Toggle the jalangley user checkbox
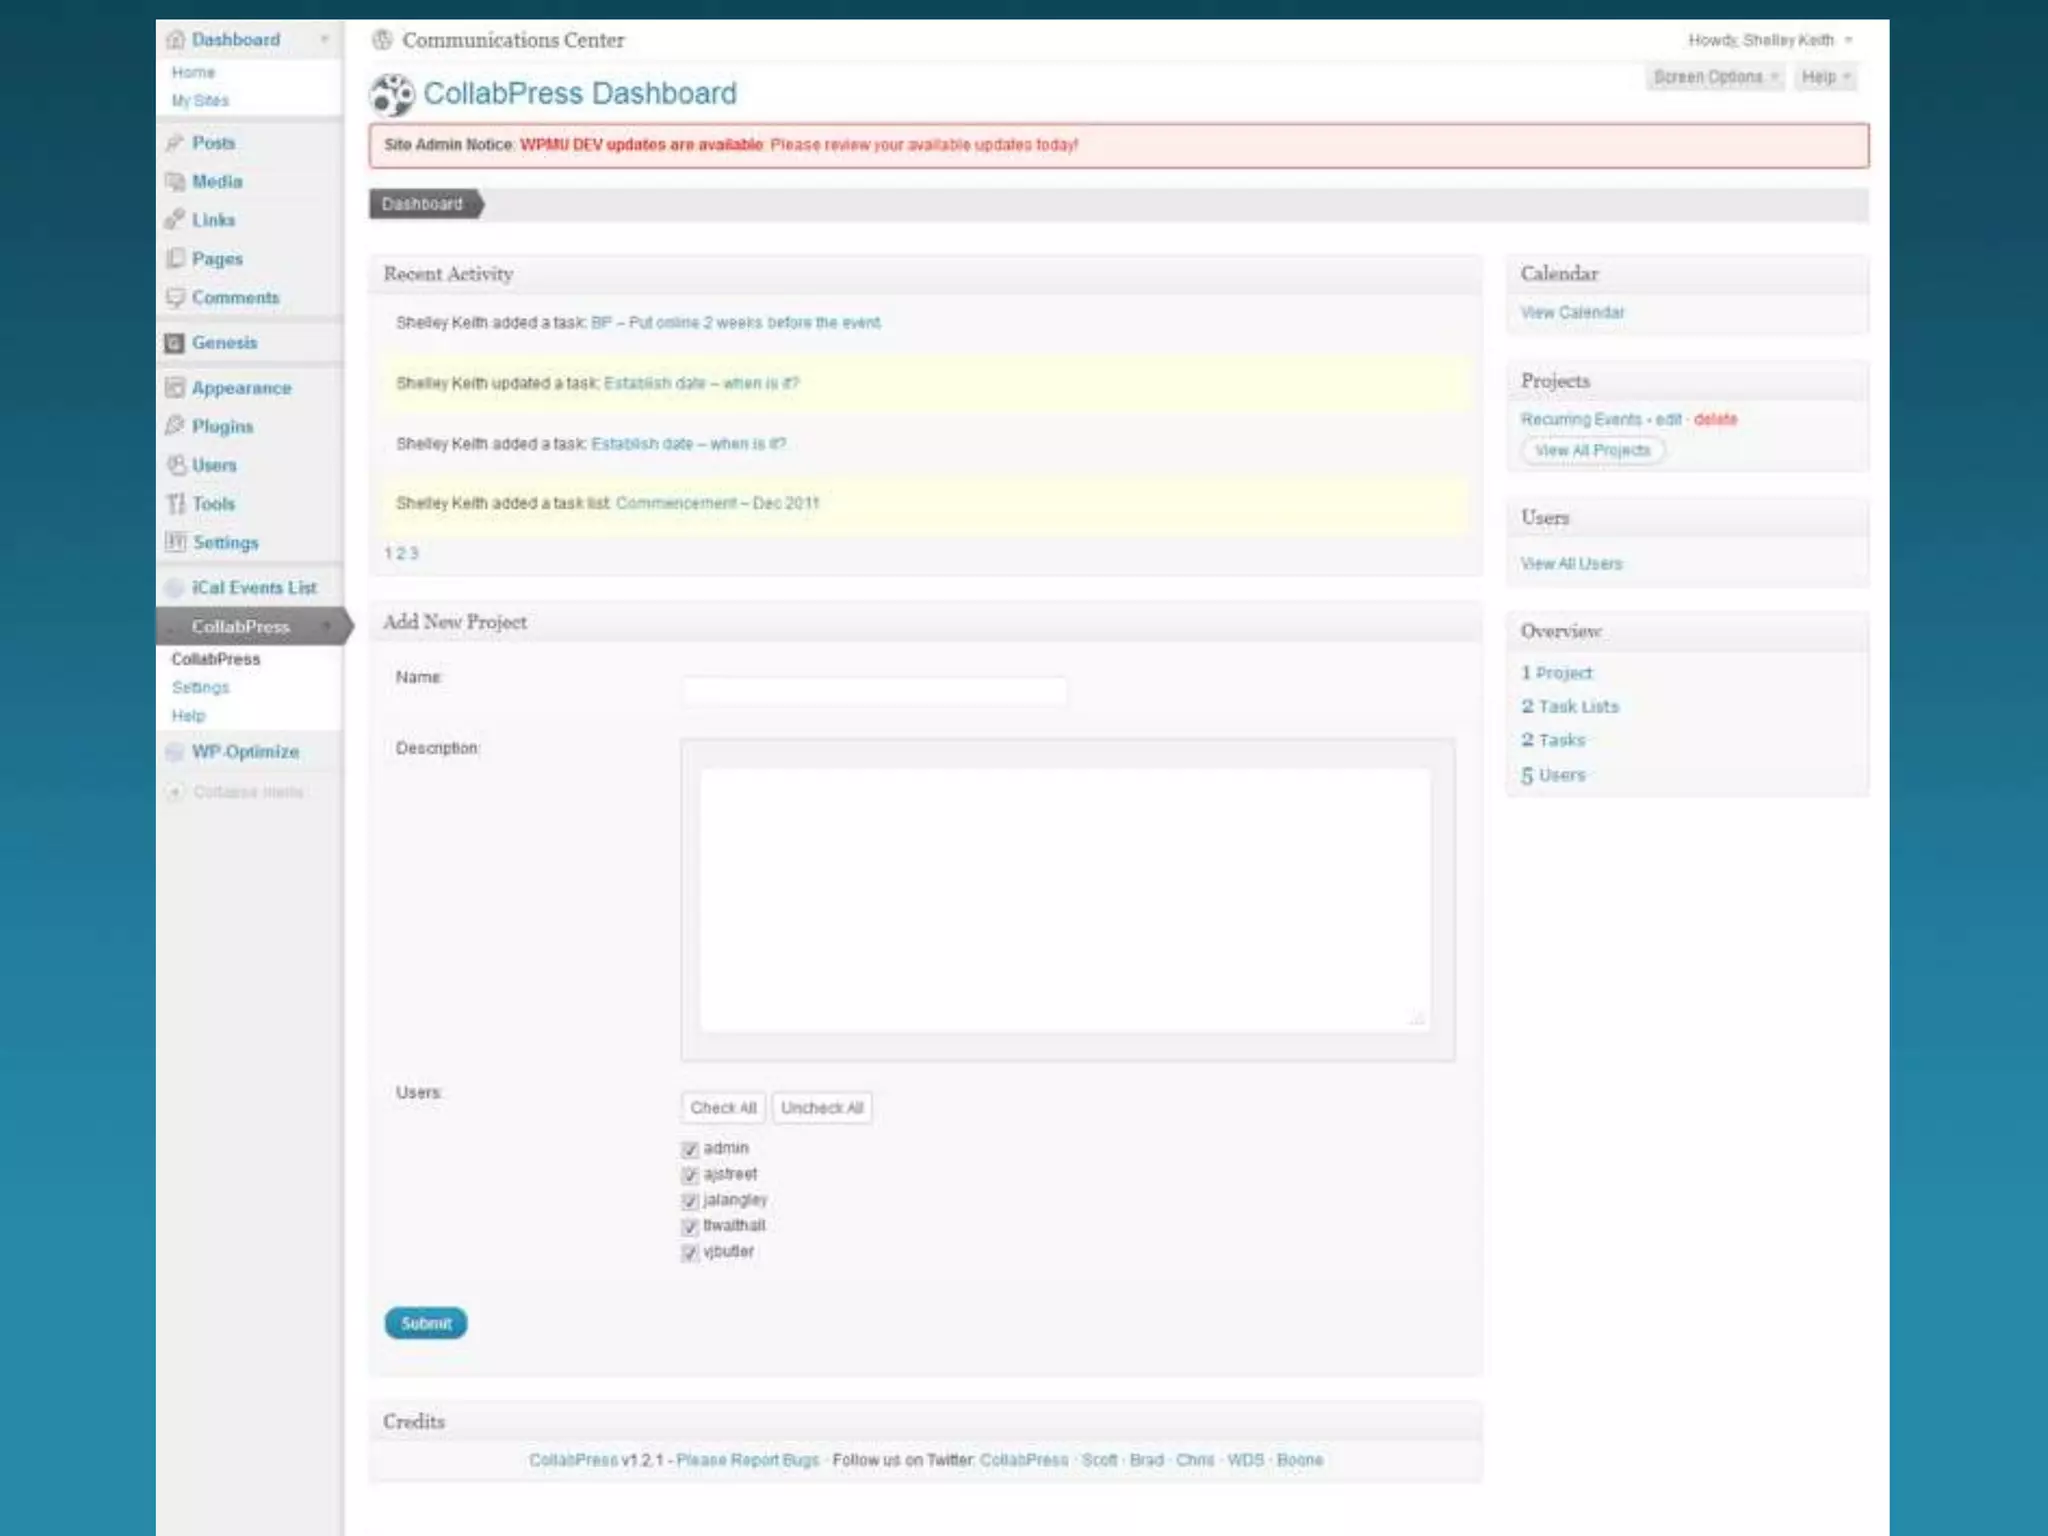The image size is (2048, 1536). tap(689, 1201)
